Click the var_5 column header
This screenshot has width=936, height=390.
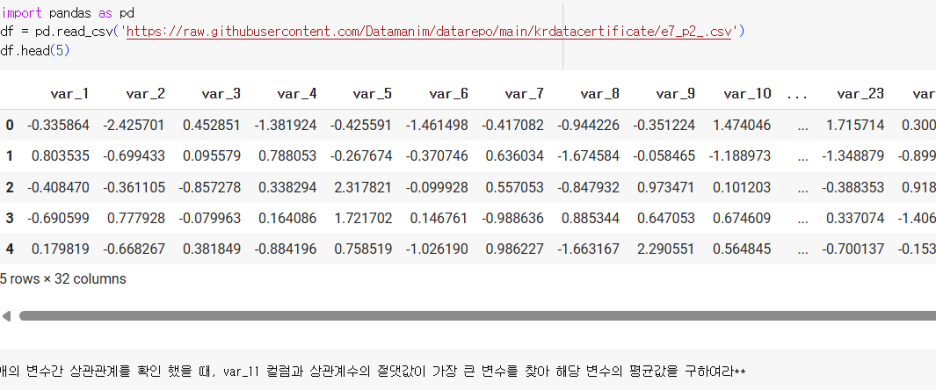372,94
